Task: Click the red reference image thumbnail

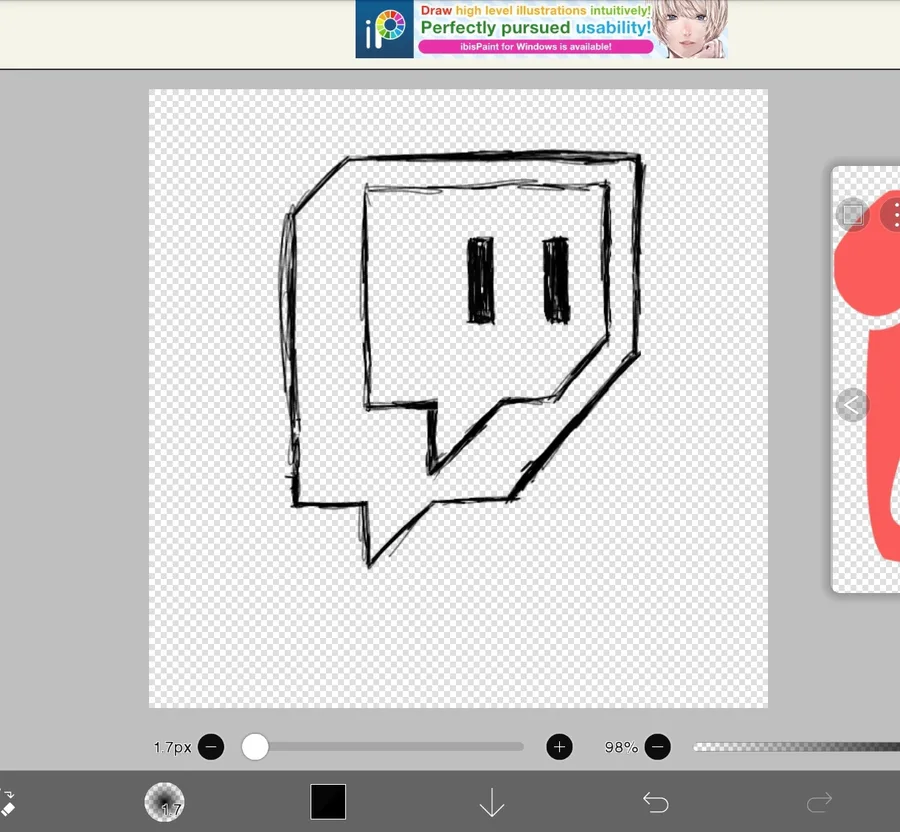Action: [x=868, y=379]
